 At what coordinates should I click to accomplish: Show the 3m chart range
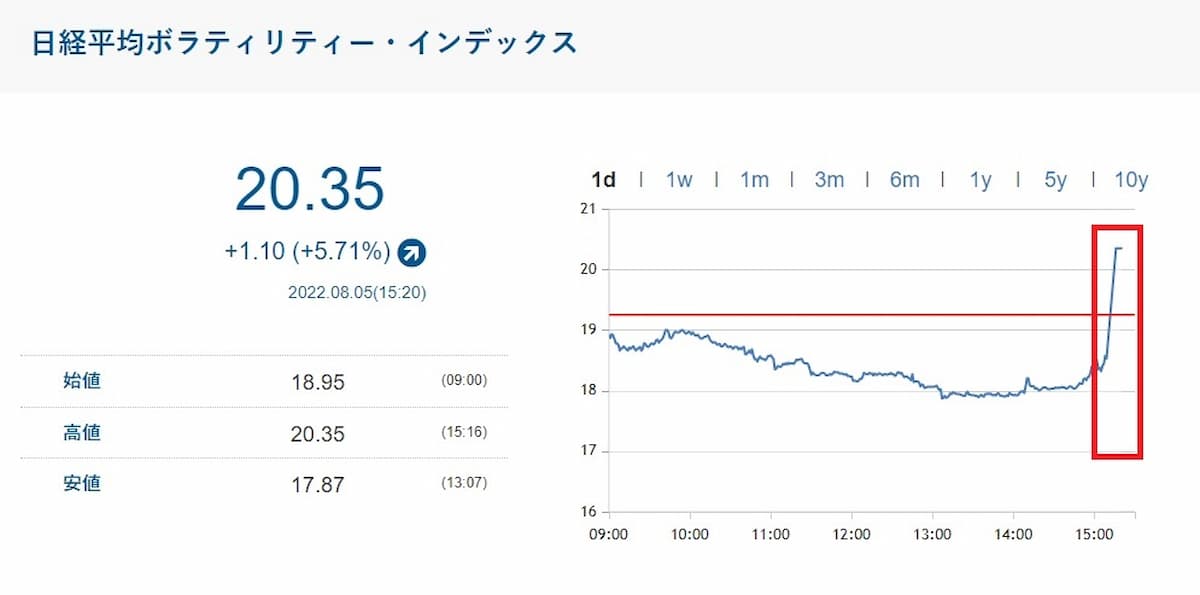click(x=829, y=180)
